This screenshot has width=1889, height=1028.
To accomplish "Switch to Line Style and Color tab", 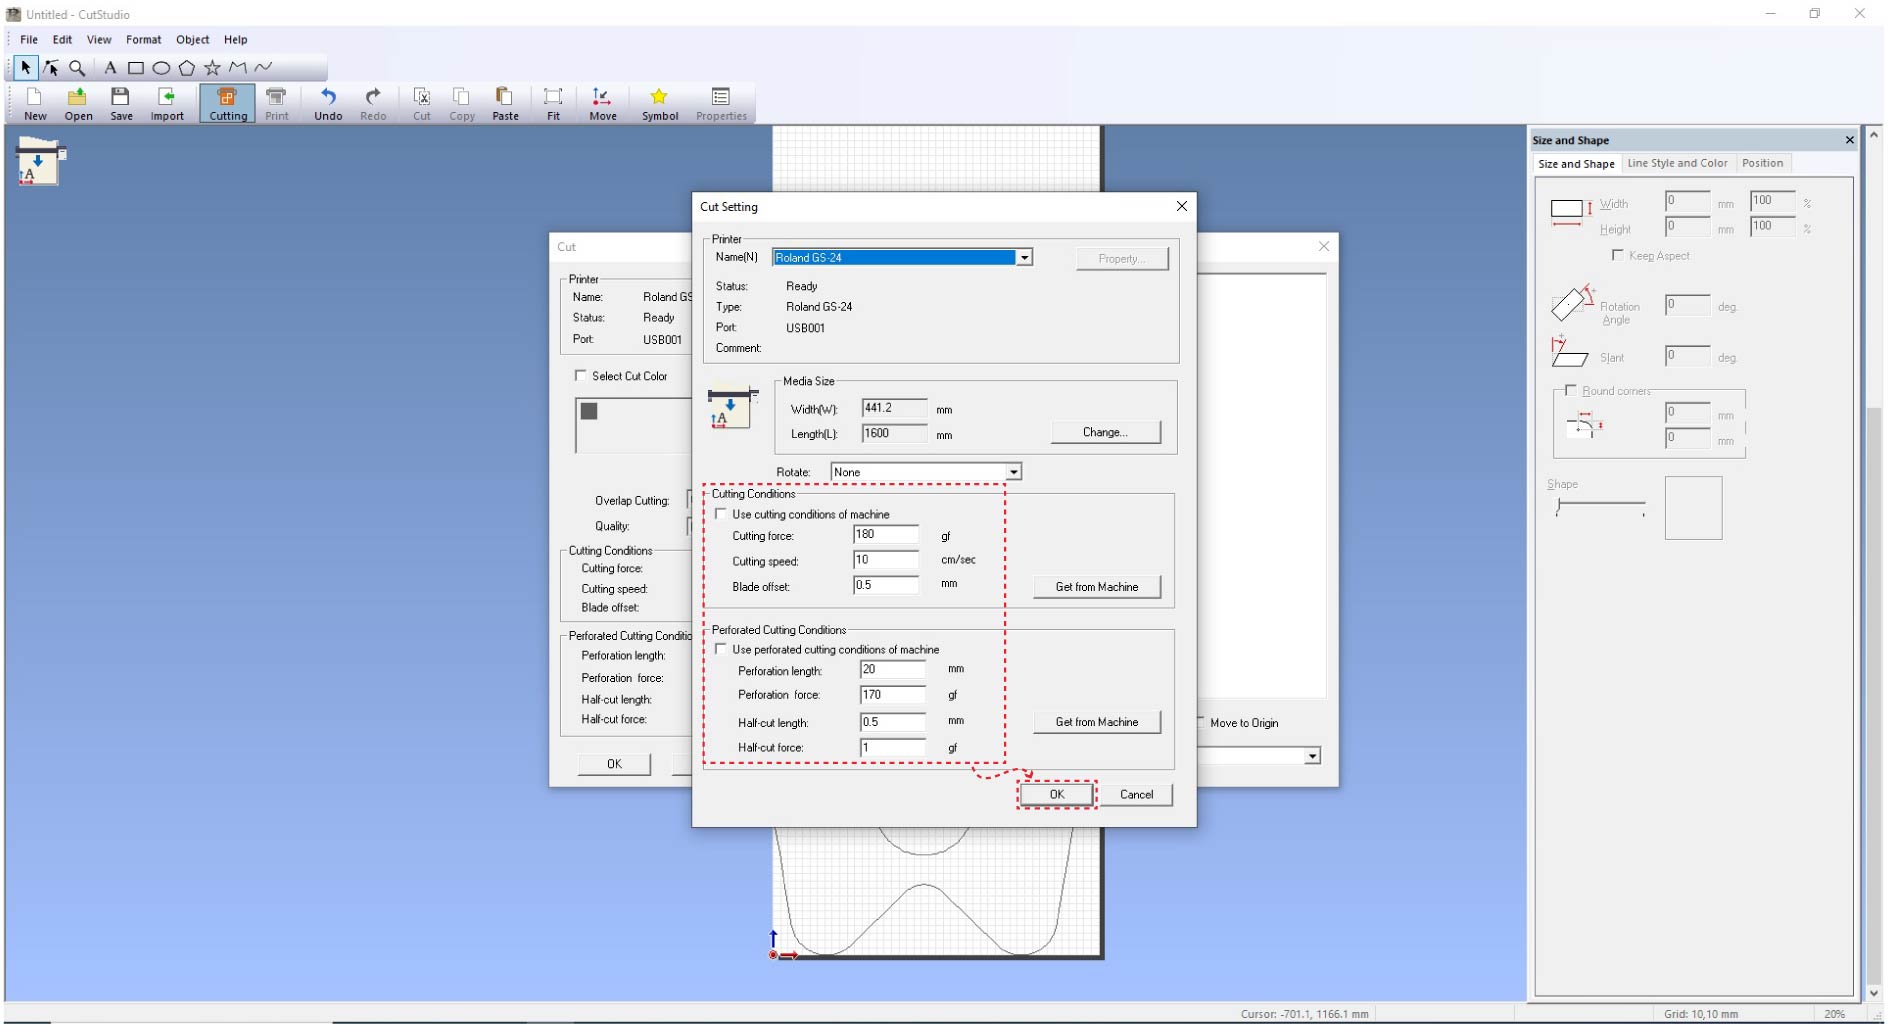I will tap(1676, 164).
